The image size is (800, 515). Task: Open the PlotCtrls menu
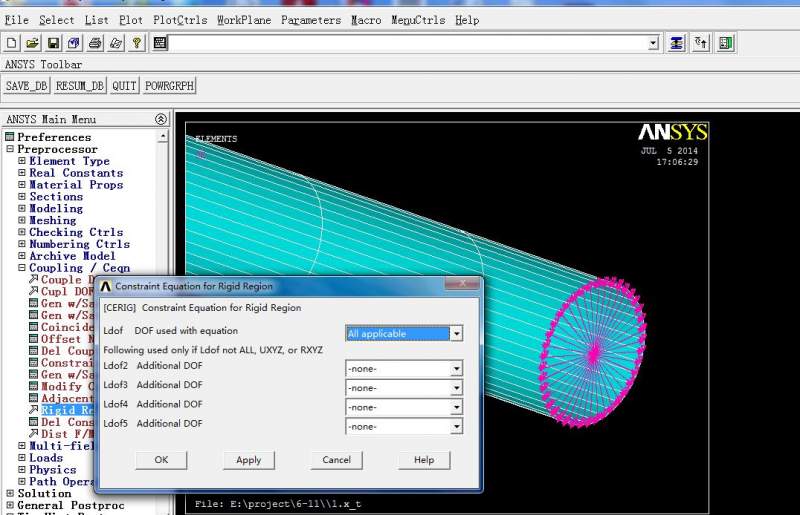[180, 20]
